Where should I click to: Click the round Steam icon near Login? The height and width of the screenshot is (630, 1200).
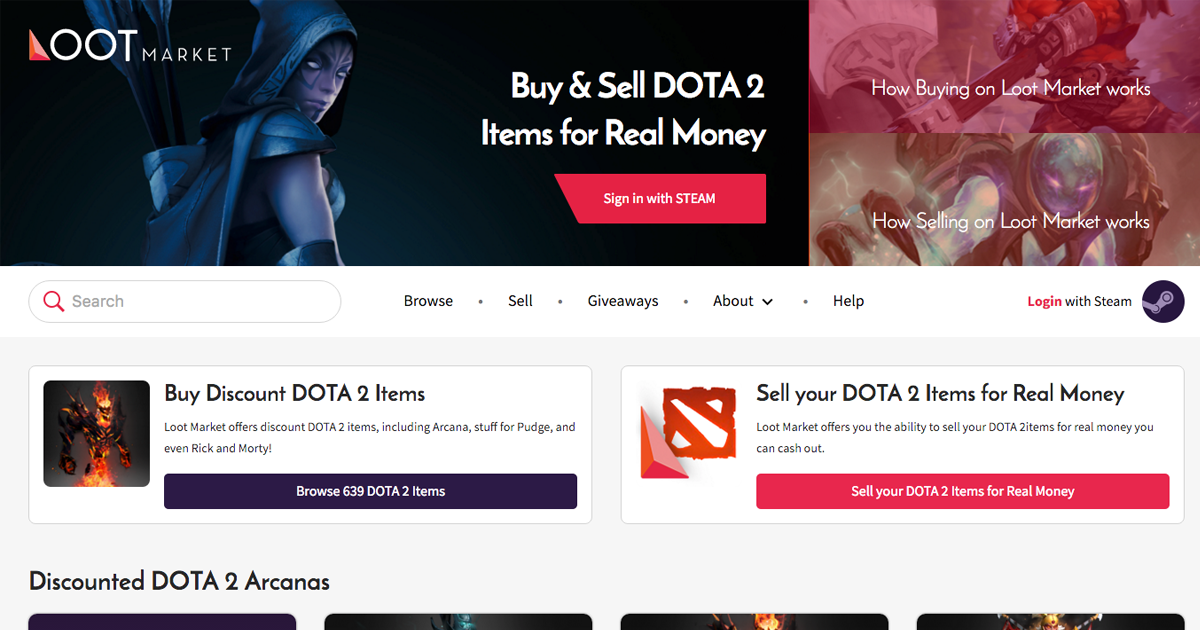tap(1163, 301)
